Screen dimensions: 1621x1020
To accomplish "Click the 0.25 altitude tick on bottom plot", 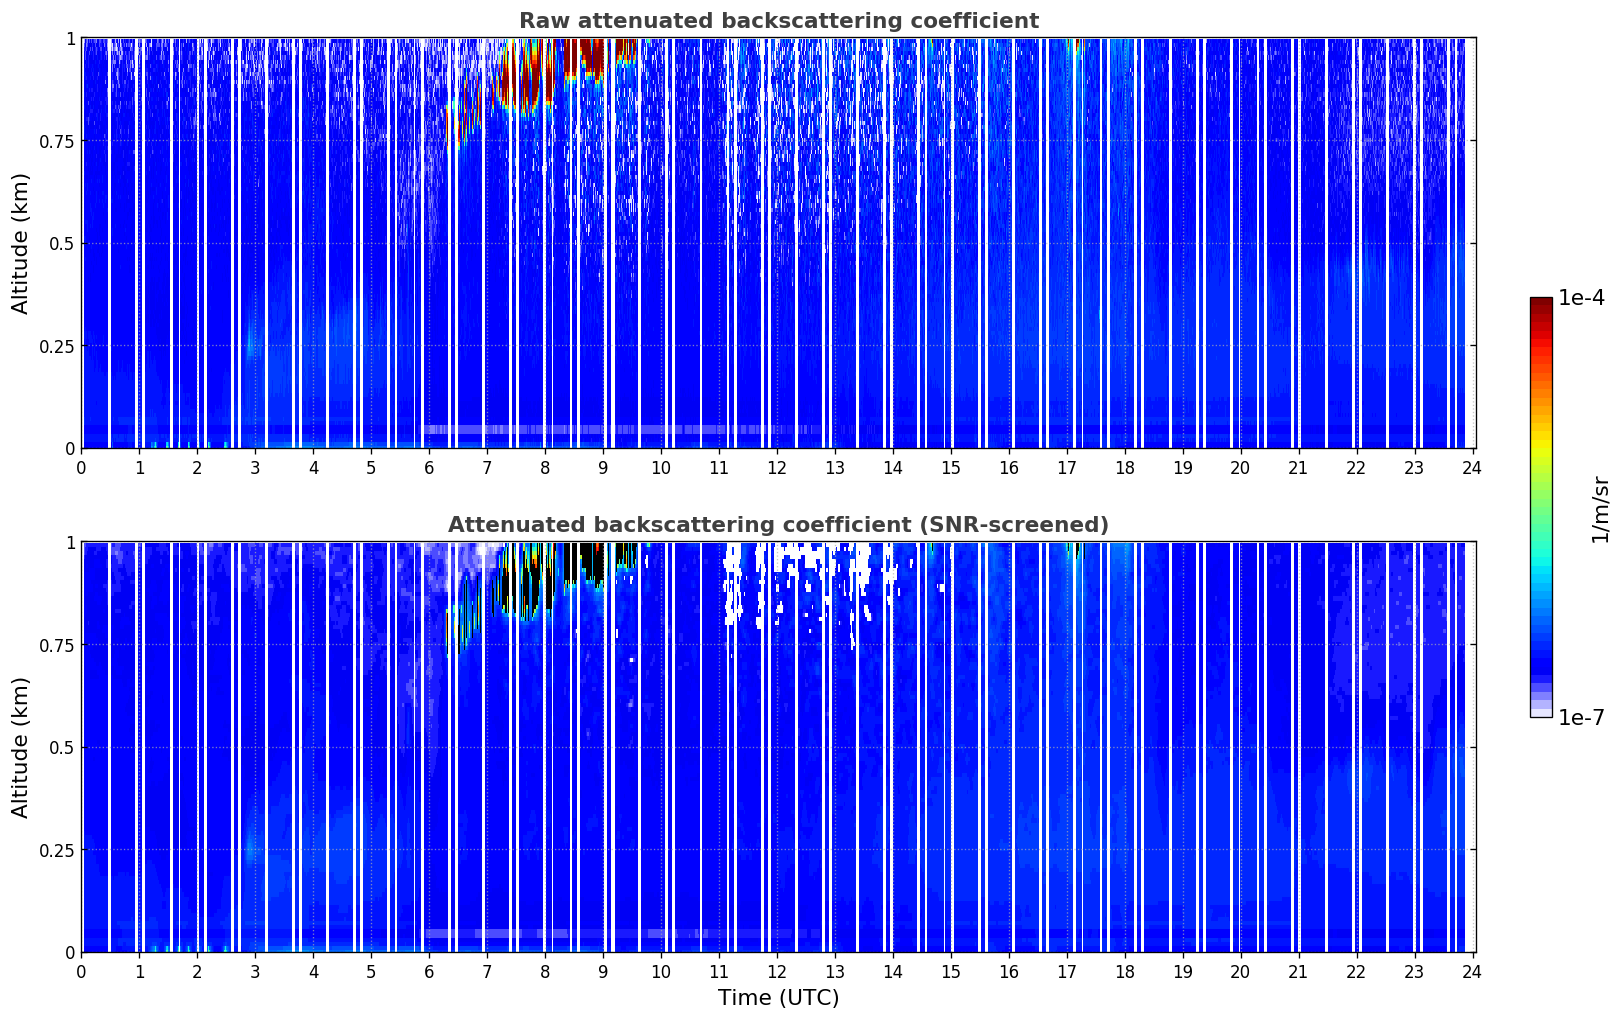I will (59, 850).
